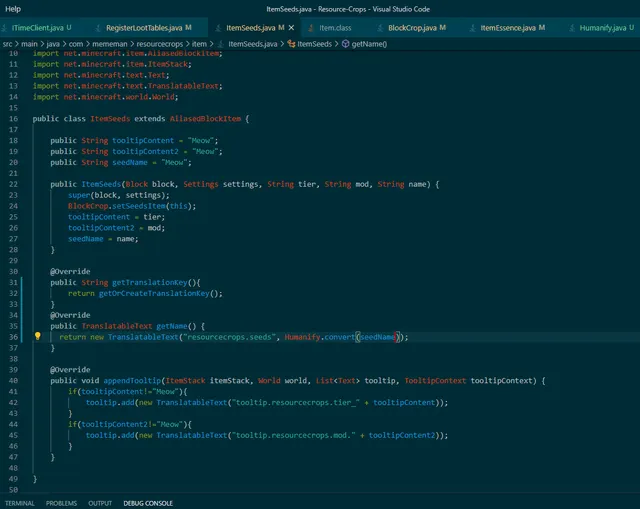Click the "tooltip.resourcecrops.mod." string
The image size is (640, 509).
(293, 435)
